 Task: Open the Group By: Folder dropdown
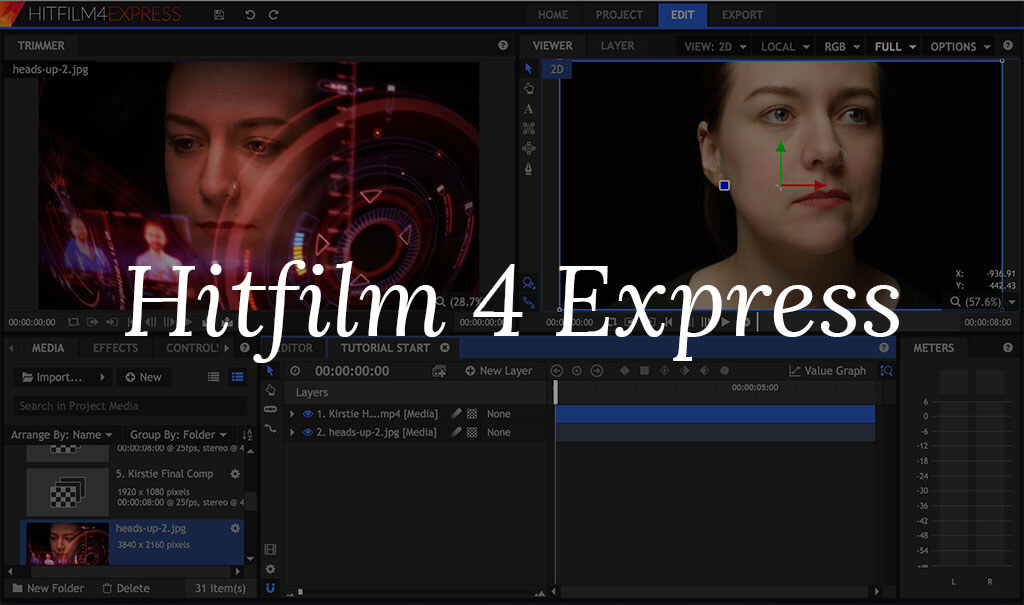click(x=178, y=434)
